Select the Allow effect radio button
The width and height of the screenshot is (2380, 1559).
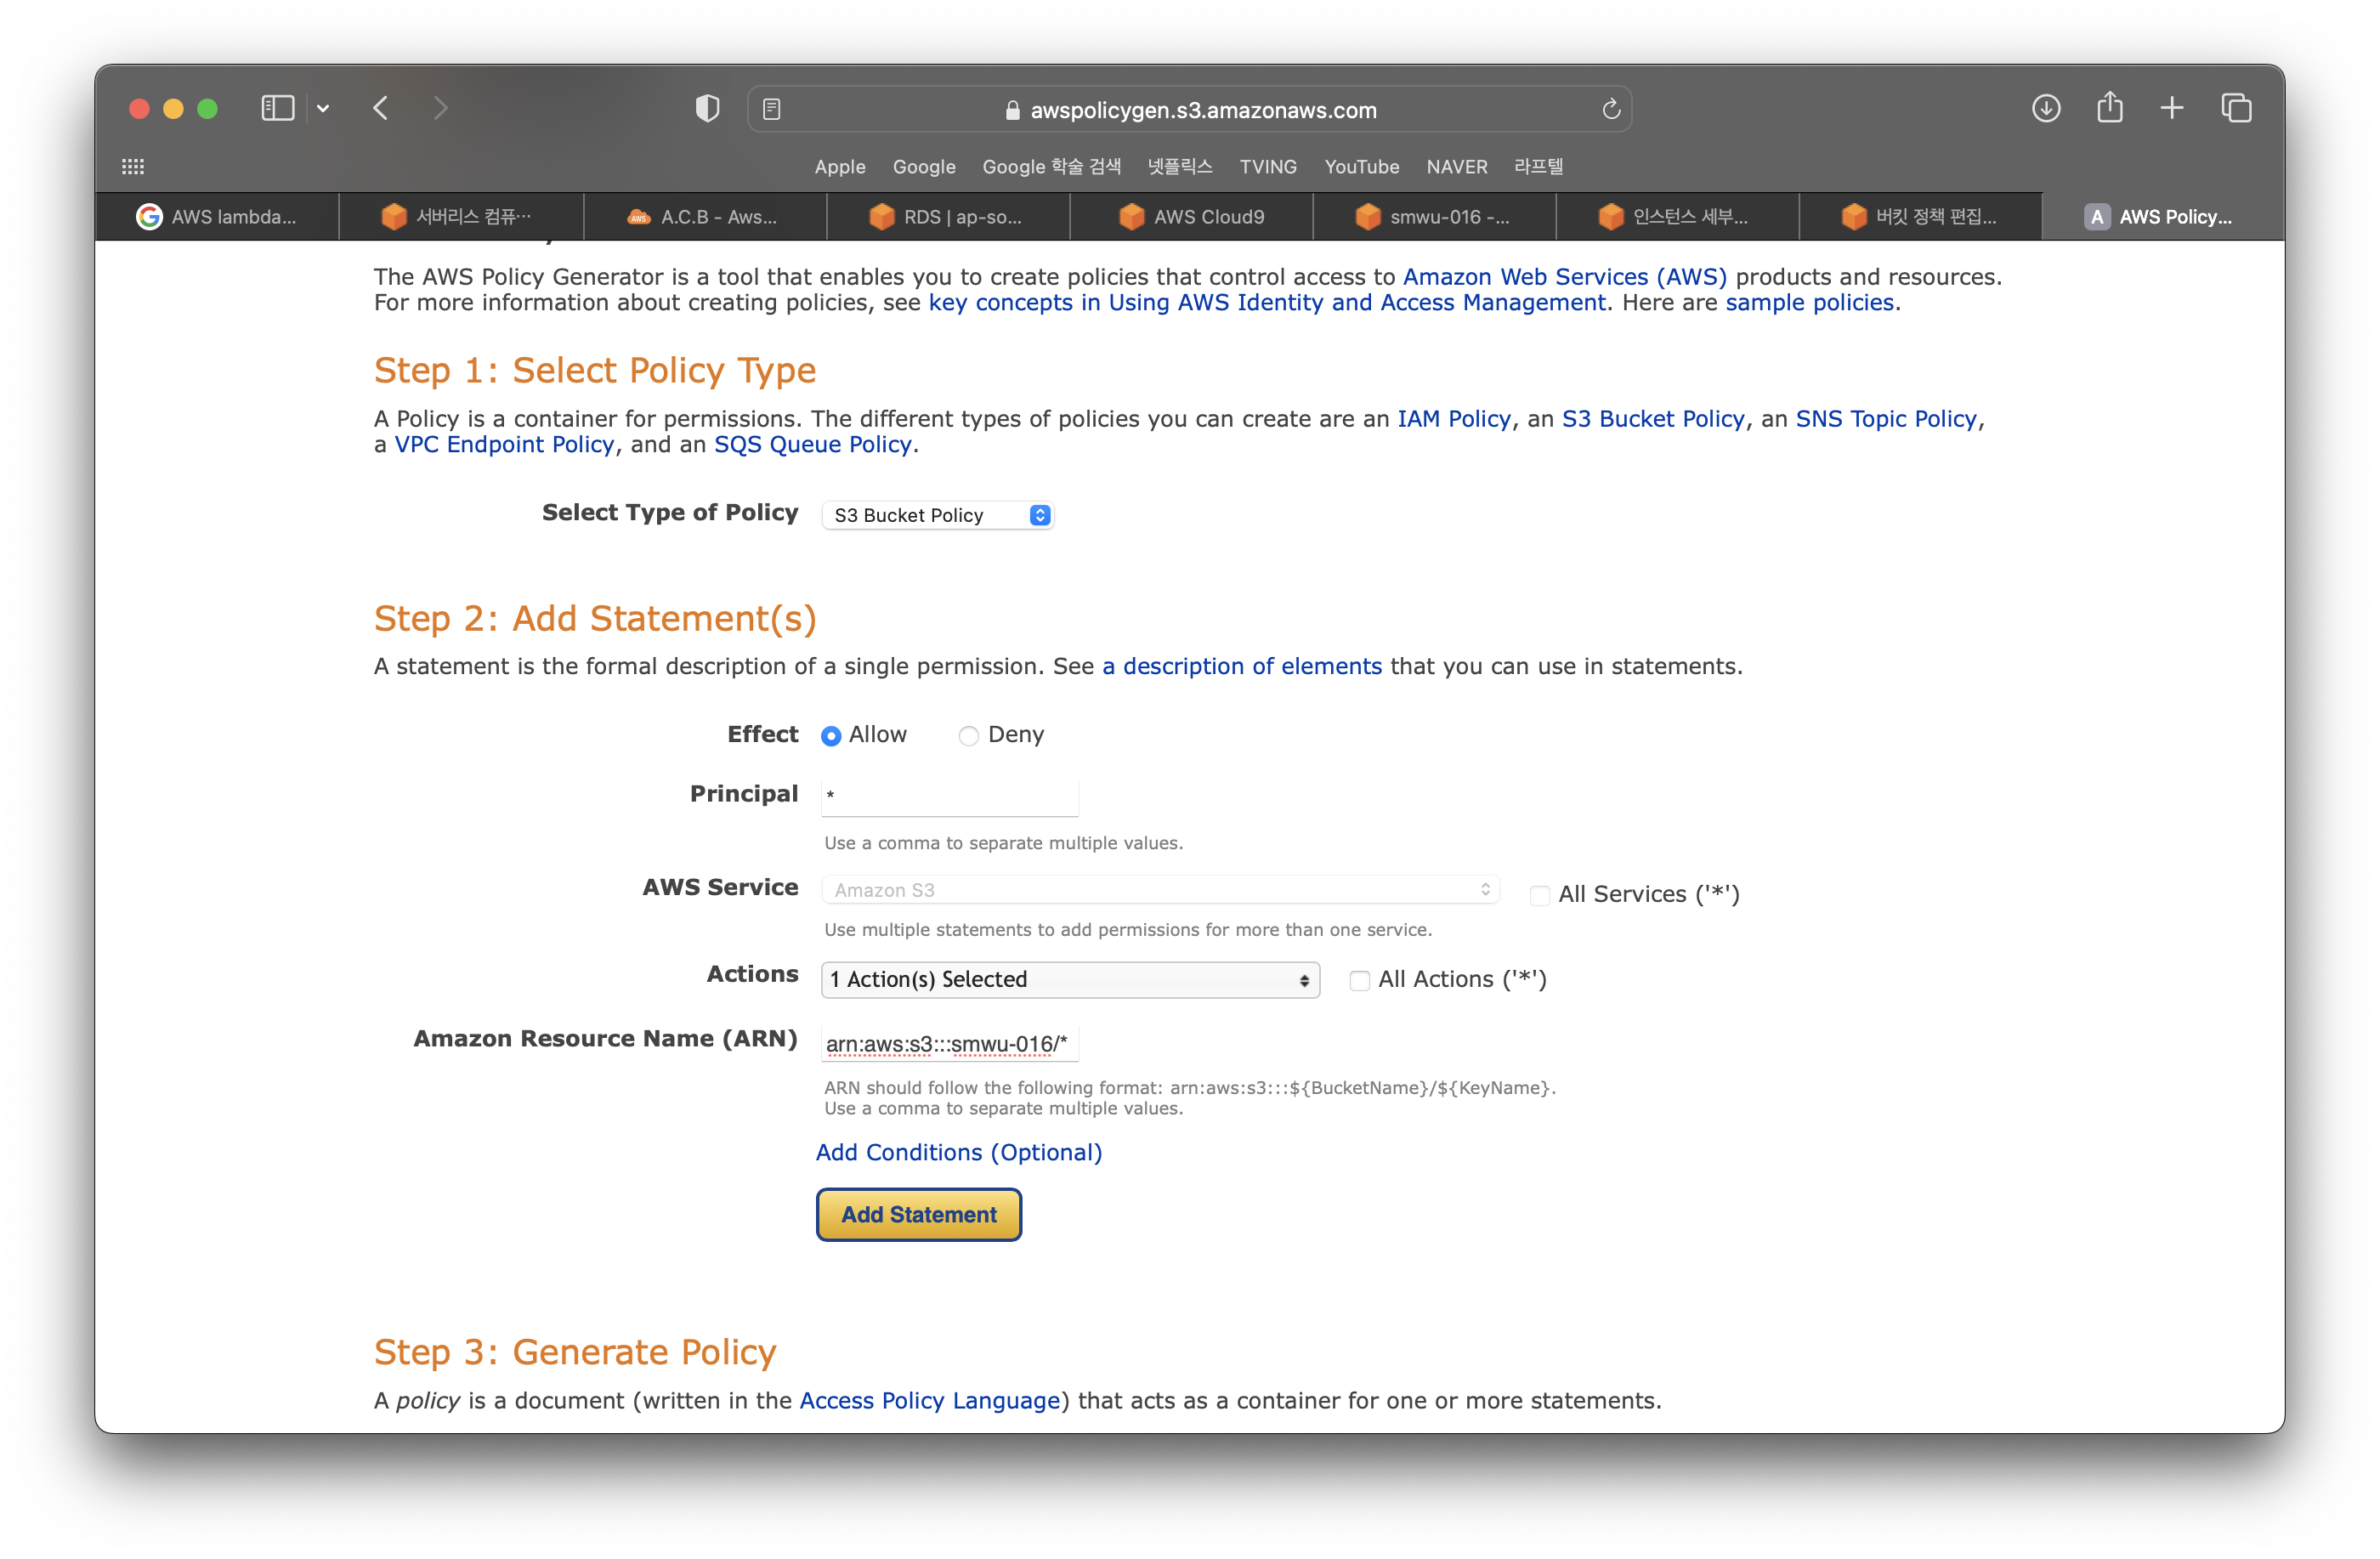[831, 736]
